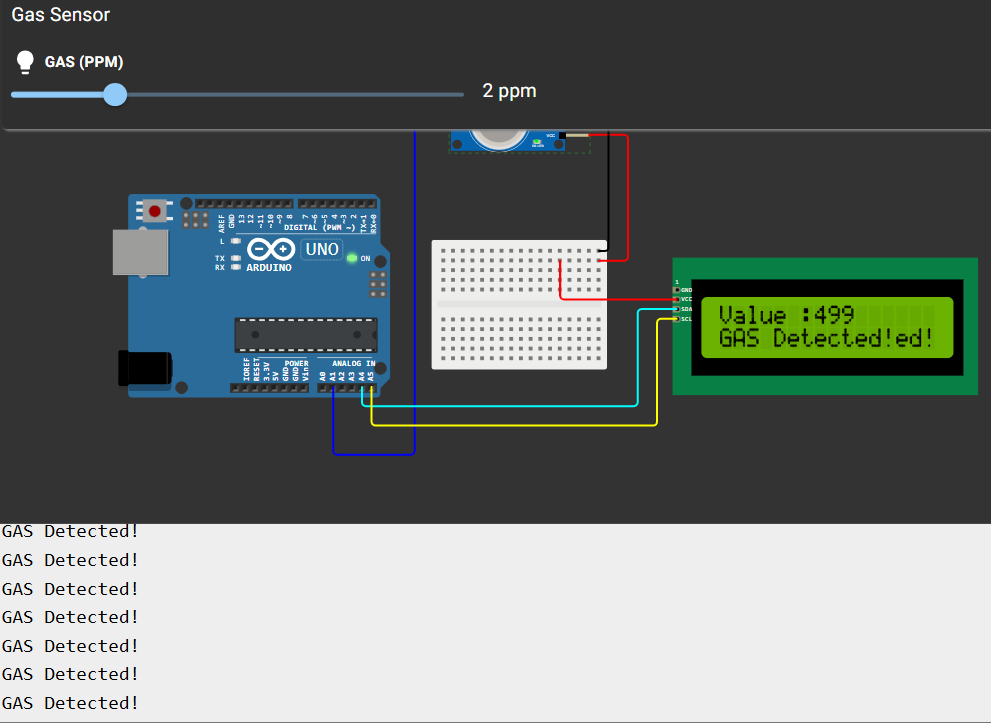Select the gas bulb icon in the sensor panel
991x725 pixels.
pyautogui.click(x=24, y=61)
